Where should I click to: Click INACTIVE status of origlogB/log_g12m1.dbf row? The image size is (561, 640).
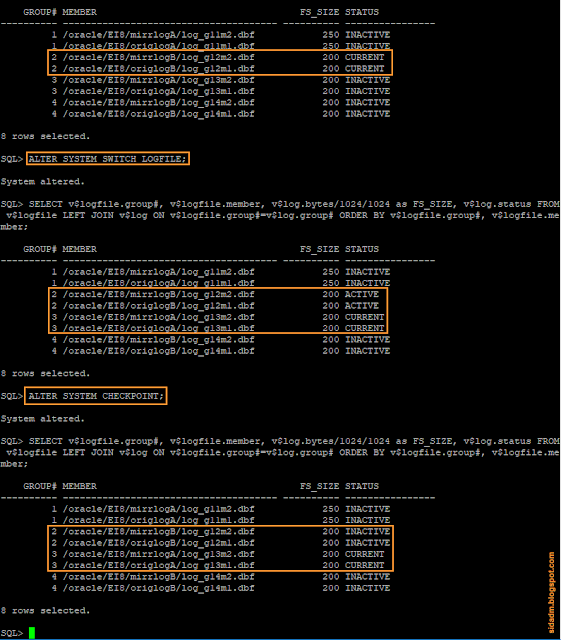[367, 543]
